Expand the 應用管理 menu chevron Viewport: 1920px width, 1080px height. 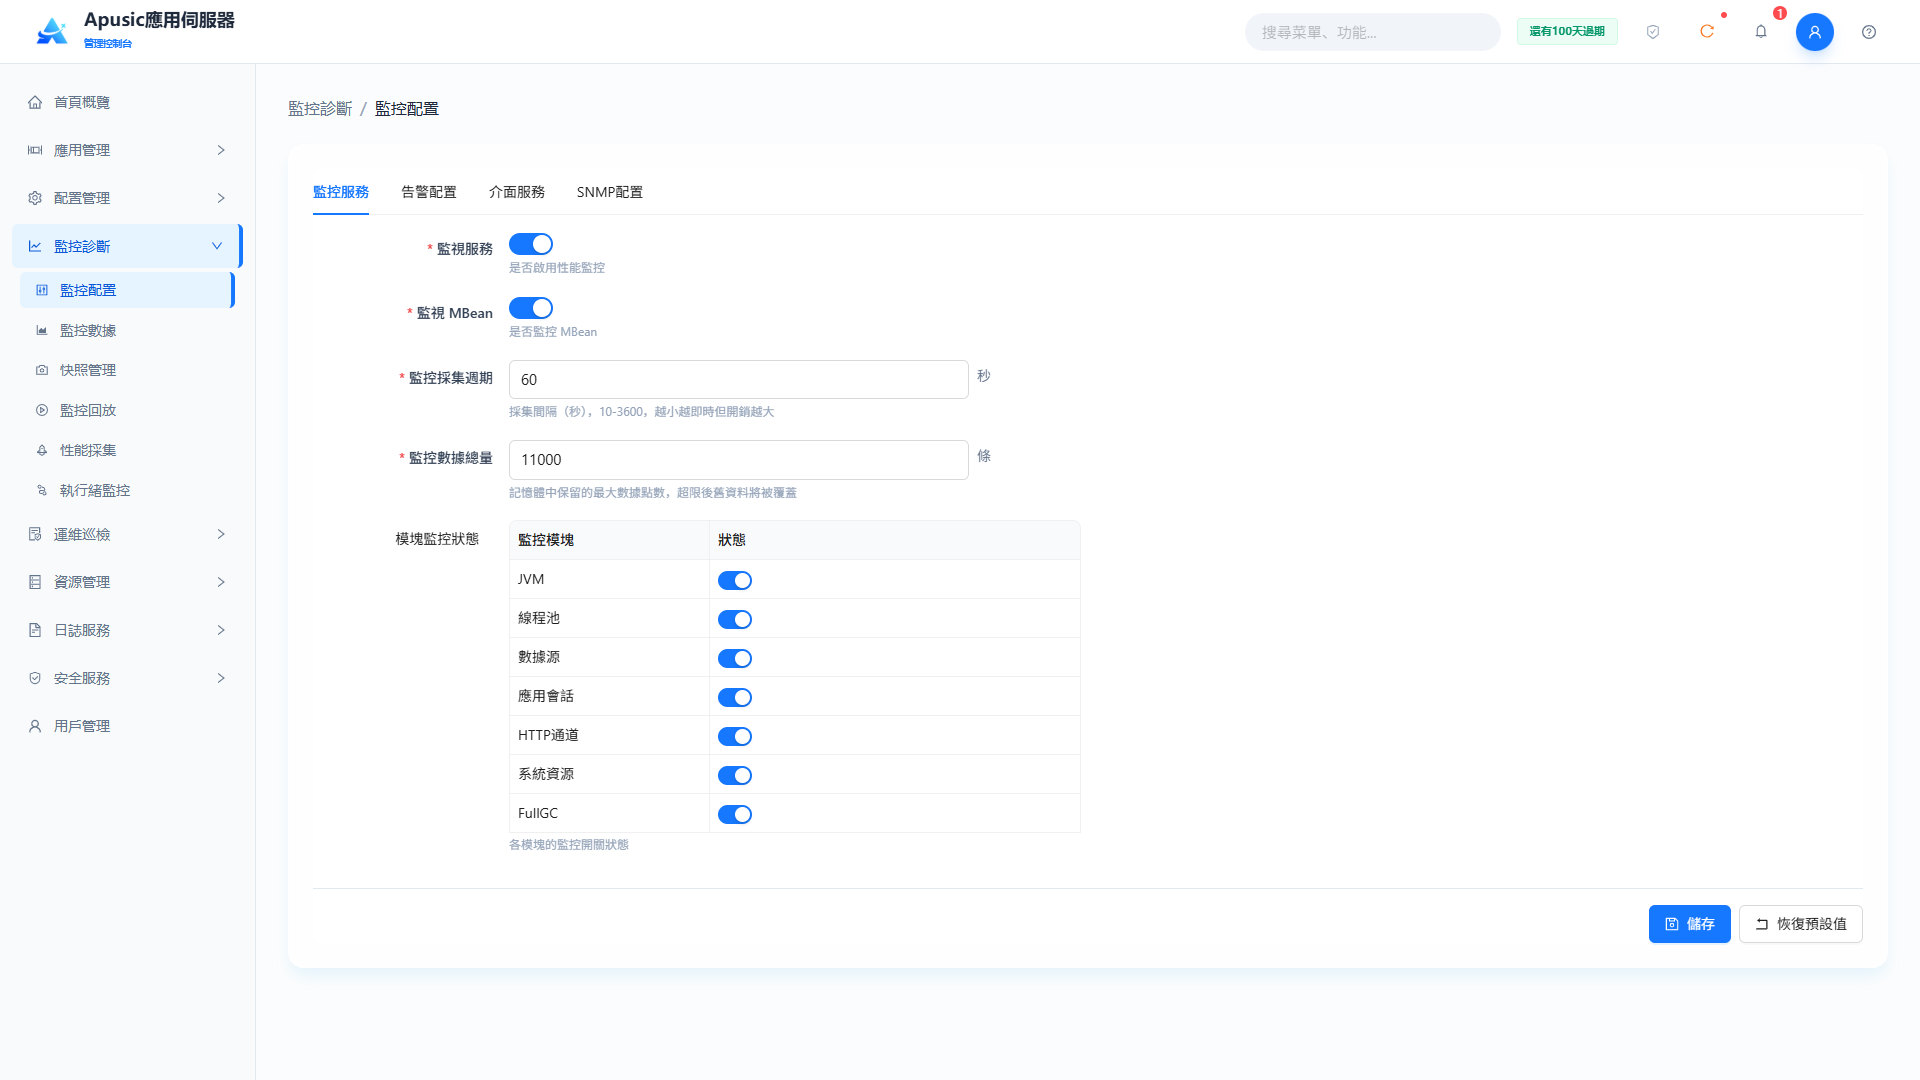click(x=221, y=150)
